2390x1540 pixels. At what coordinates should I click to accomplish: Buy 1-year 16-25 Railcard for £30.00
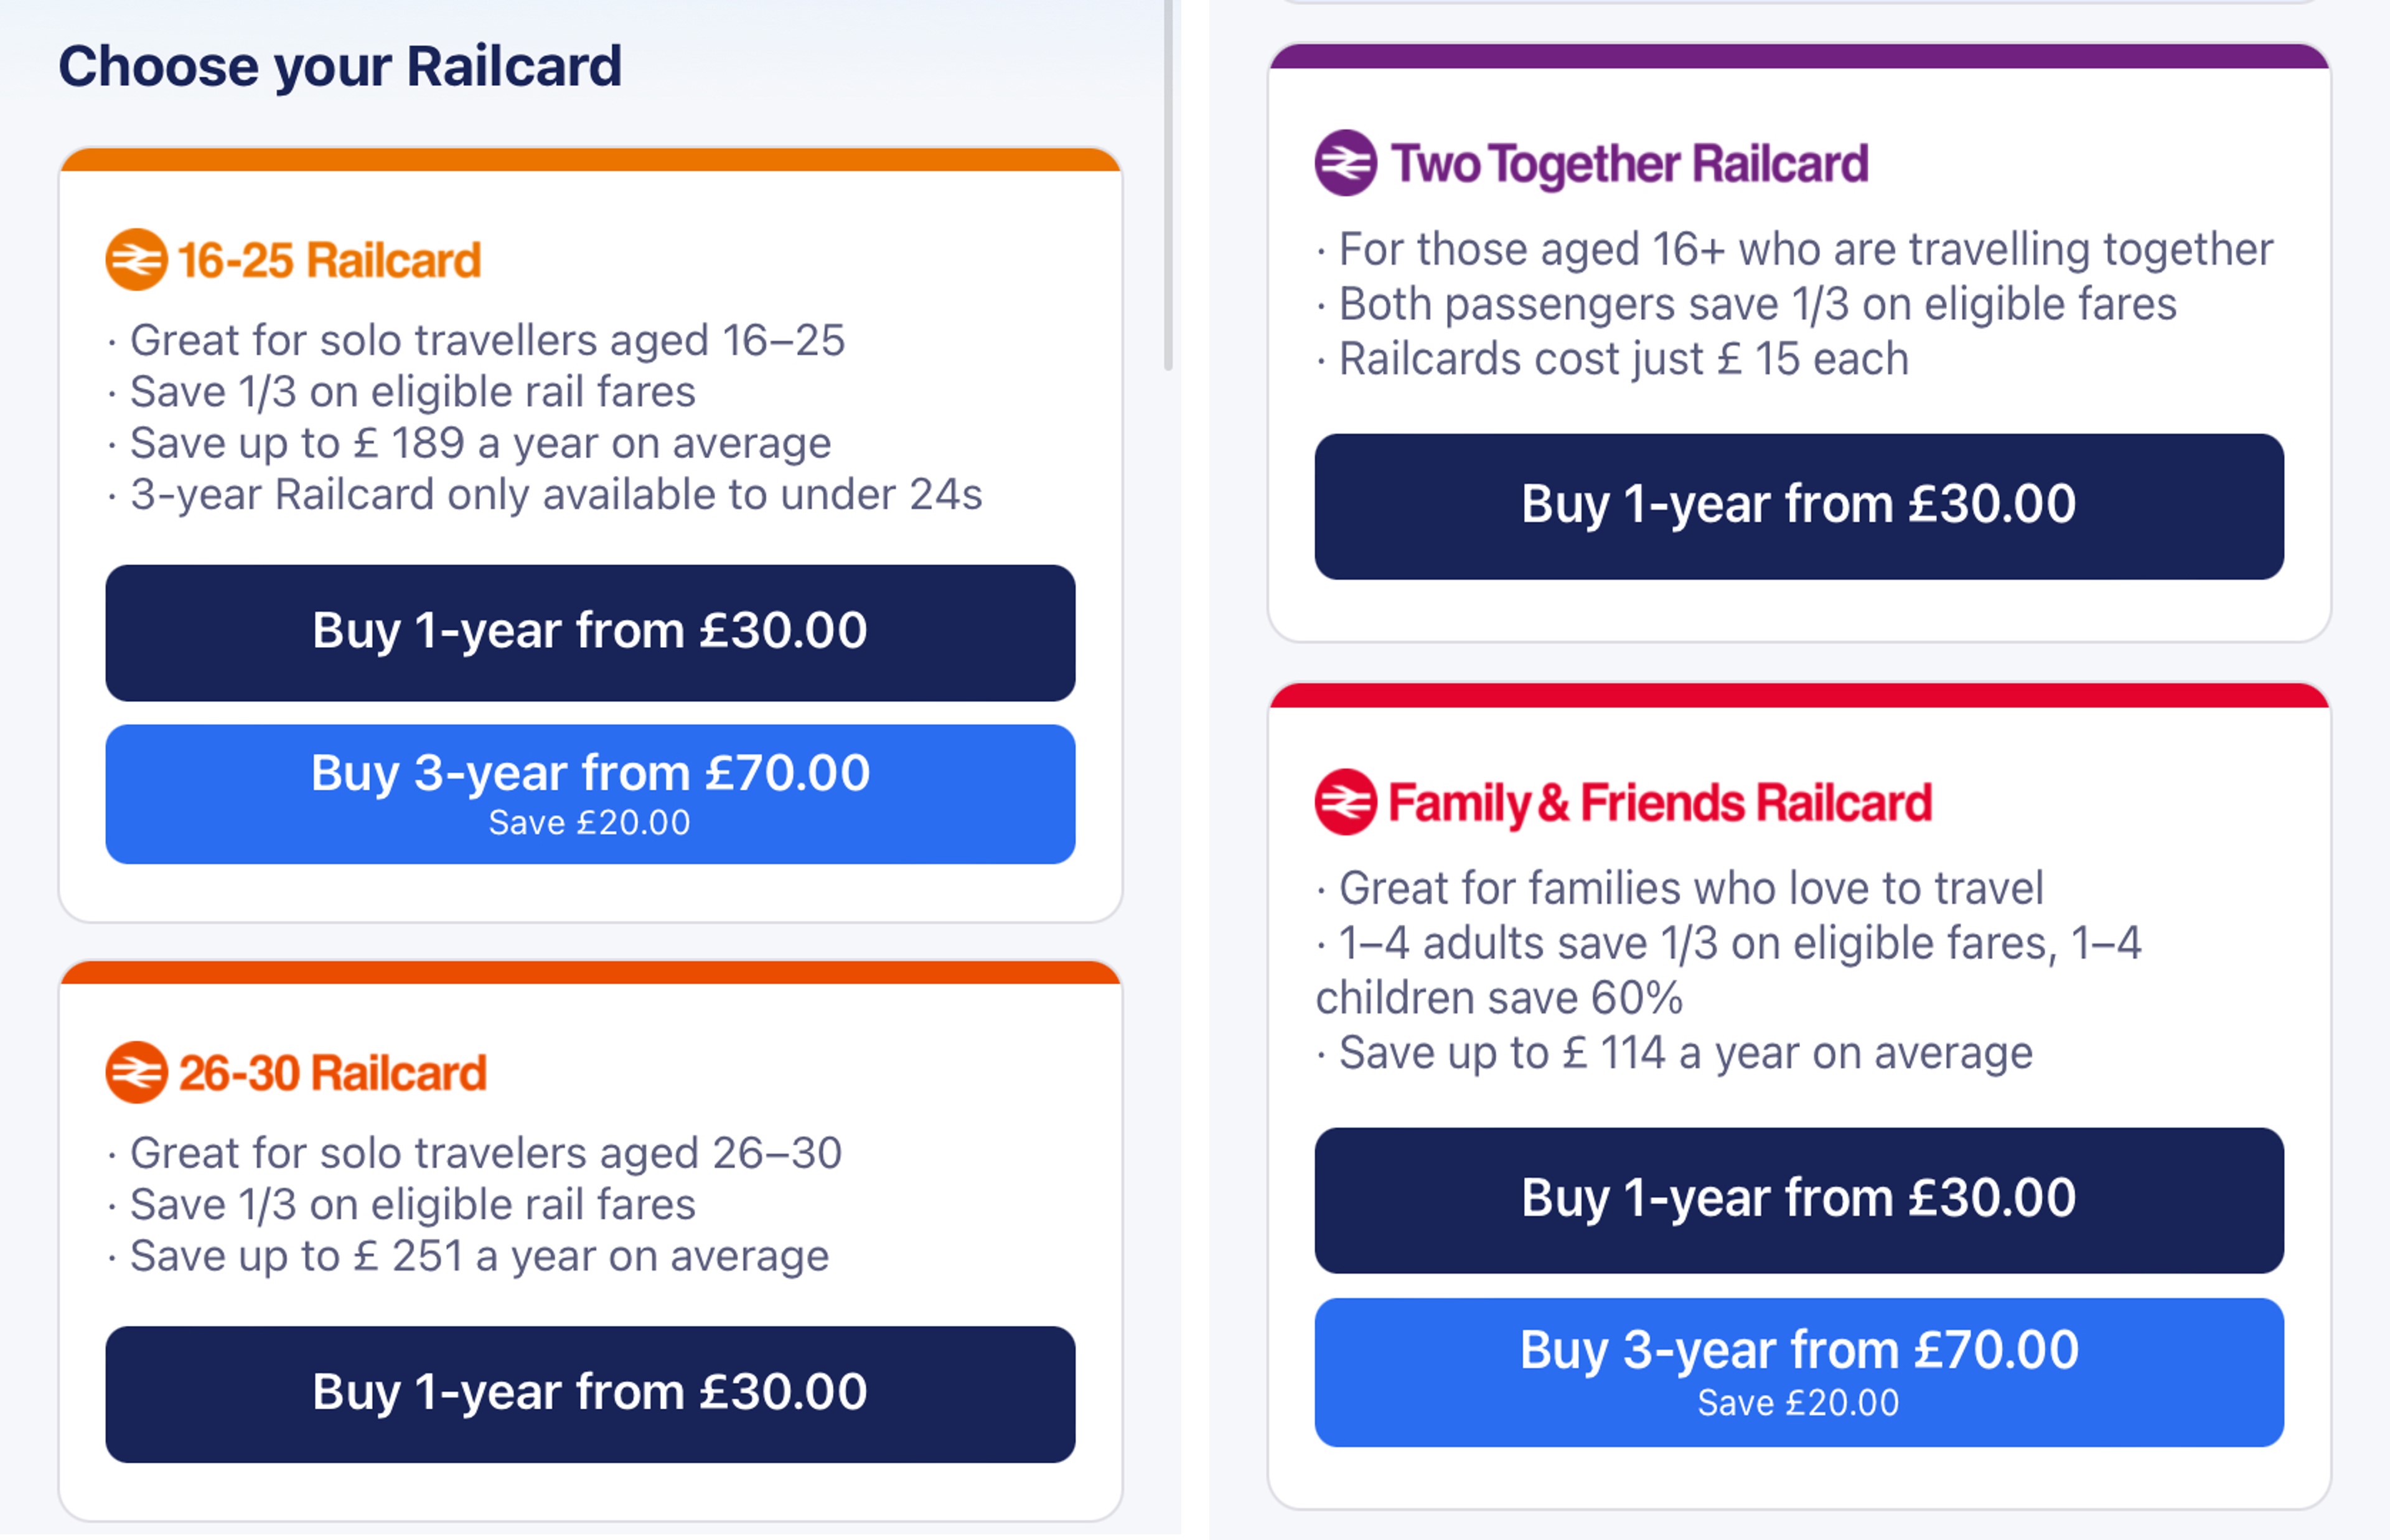[x=590, y=632]
